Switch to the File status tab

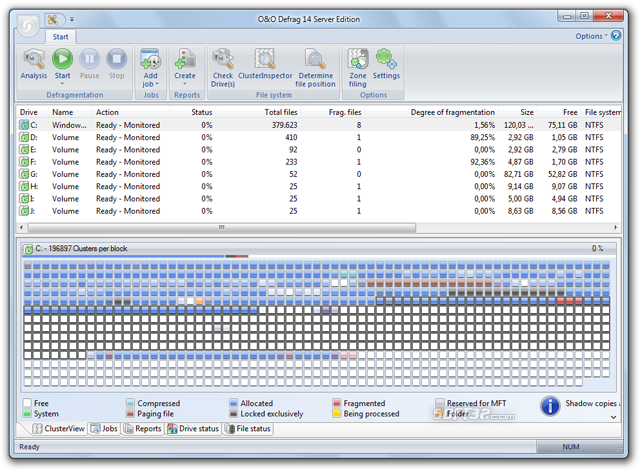click(x=248, y=428)
